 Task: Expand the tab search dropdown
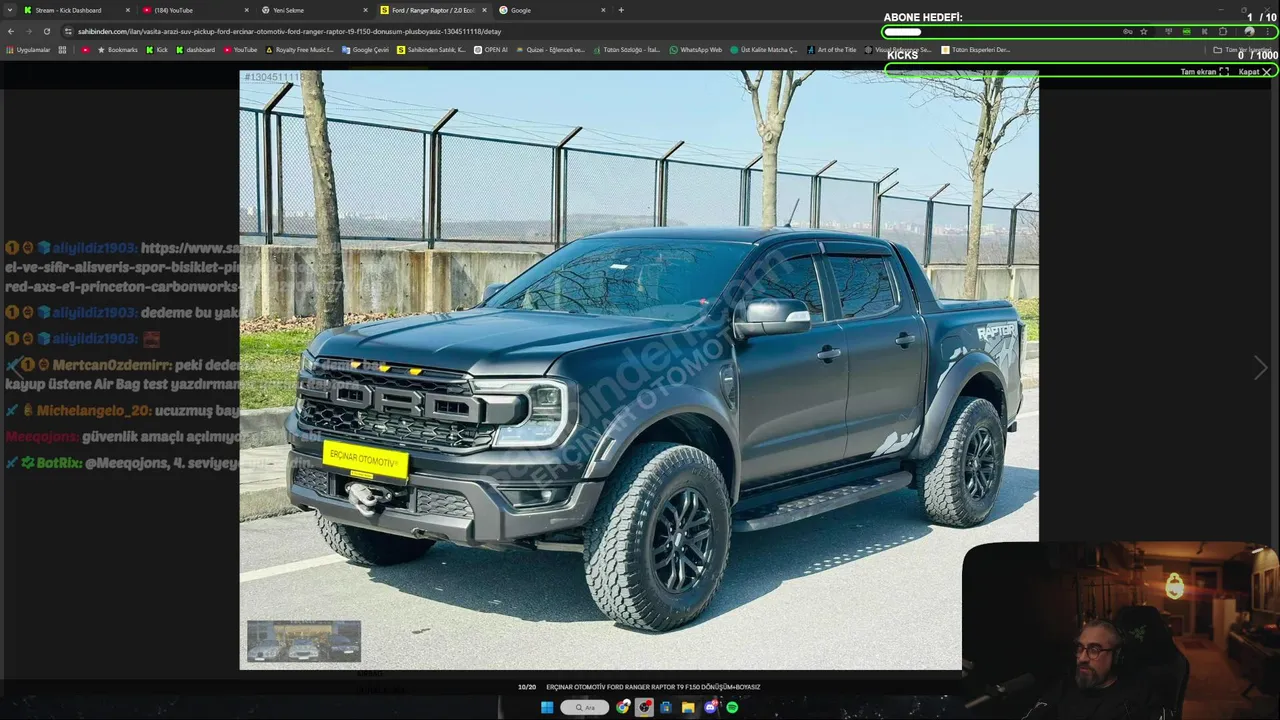click(x=10, y=10)
